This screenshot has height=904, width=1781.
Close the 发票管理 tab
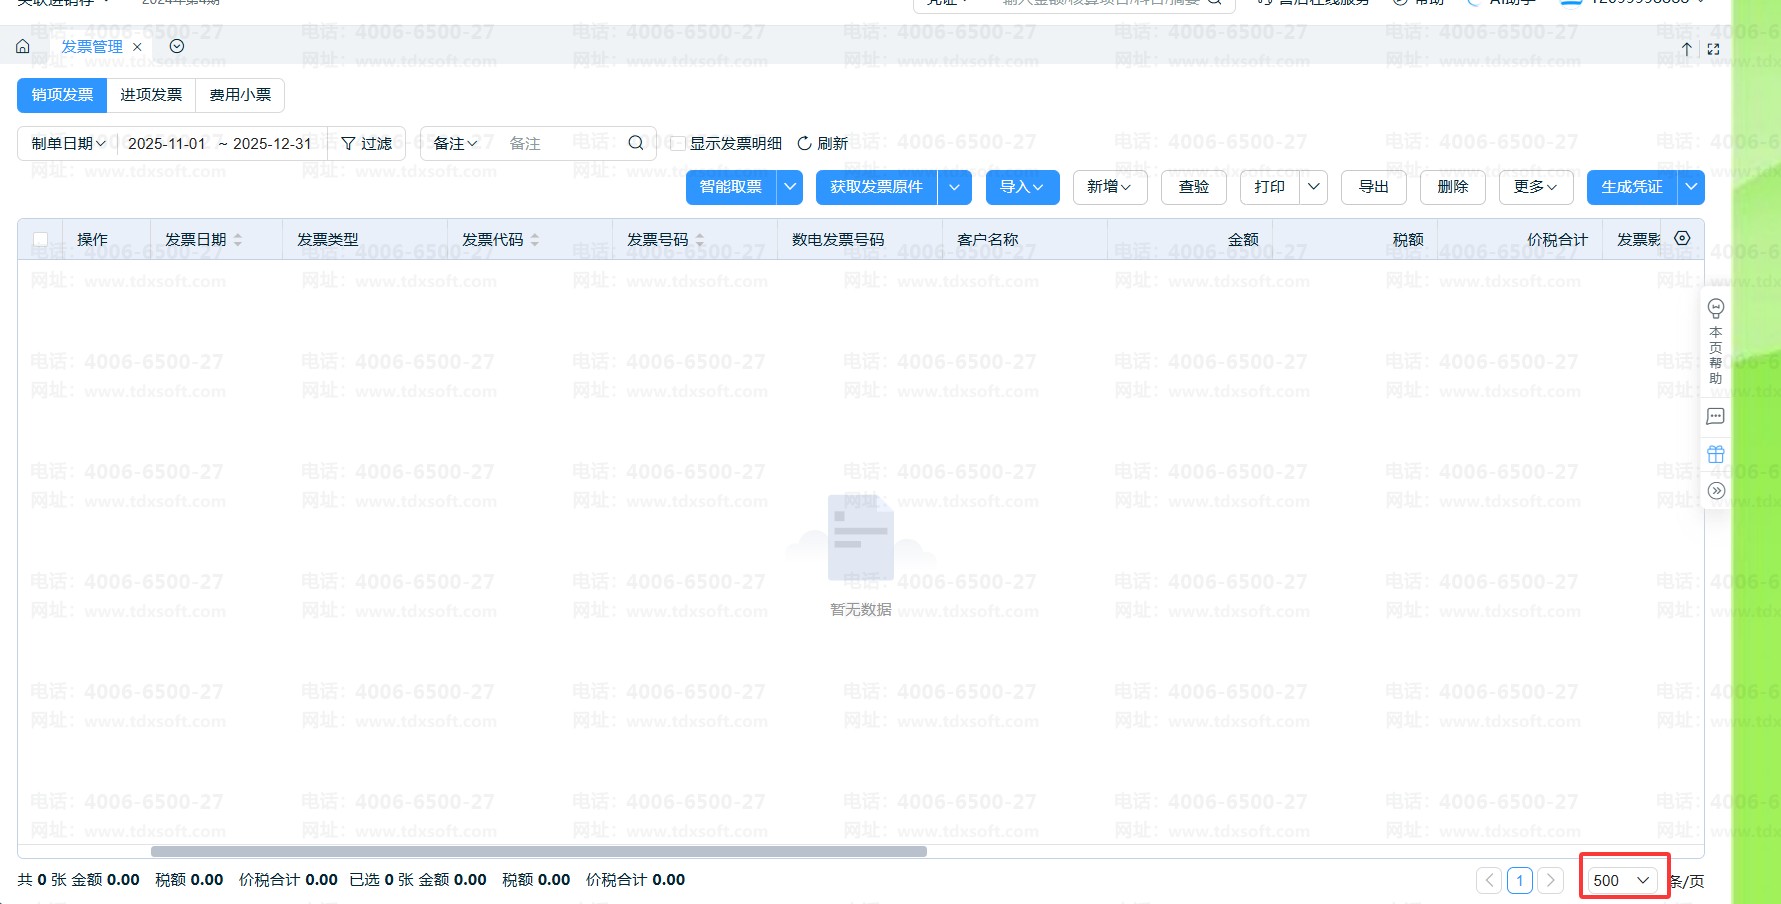(137, 47)
